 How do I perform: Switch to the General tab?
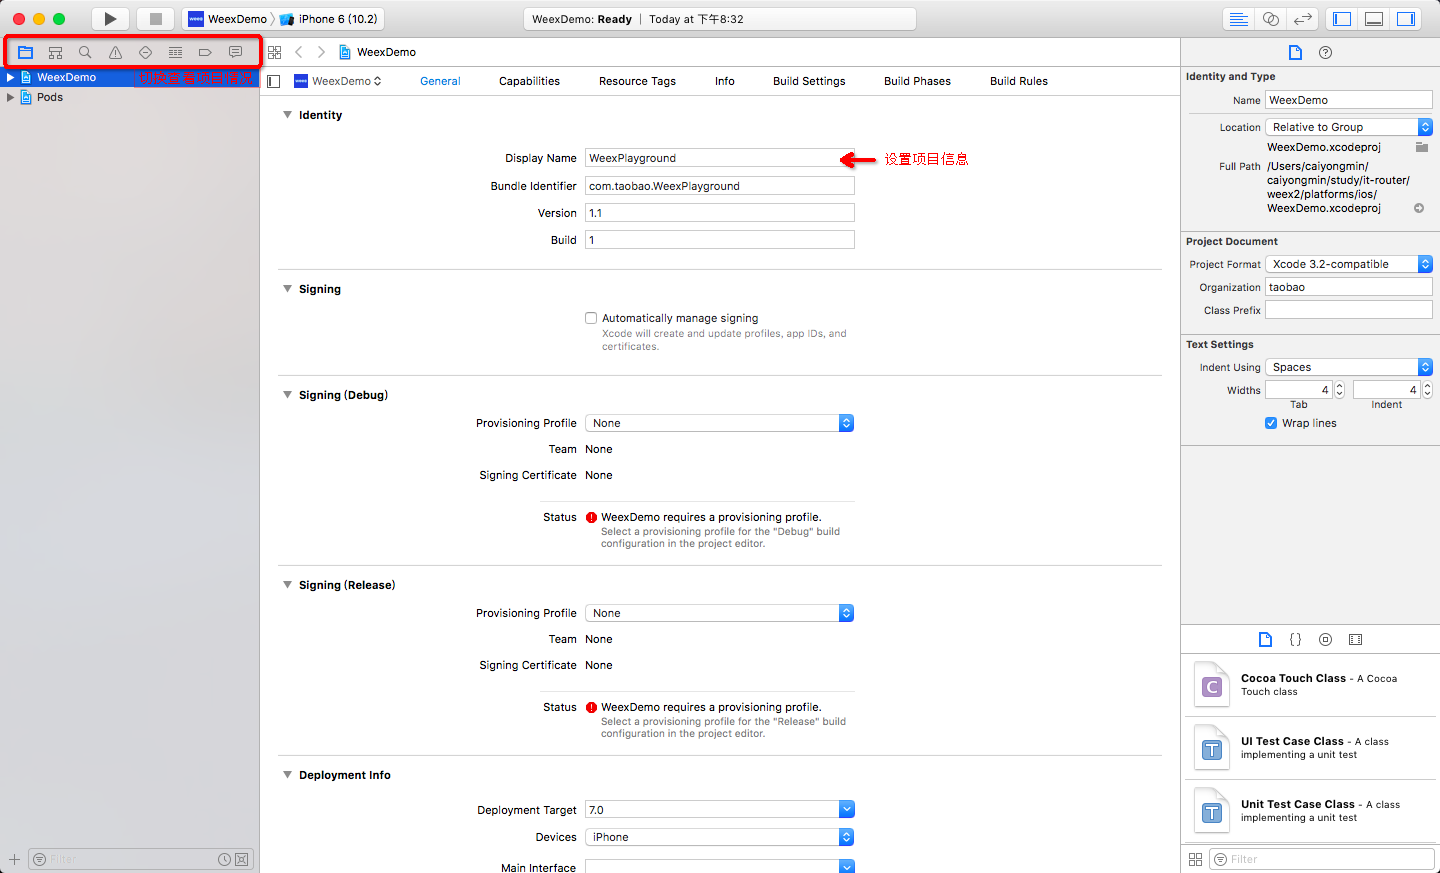pos(440,81)
